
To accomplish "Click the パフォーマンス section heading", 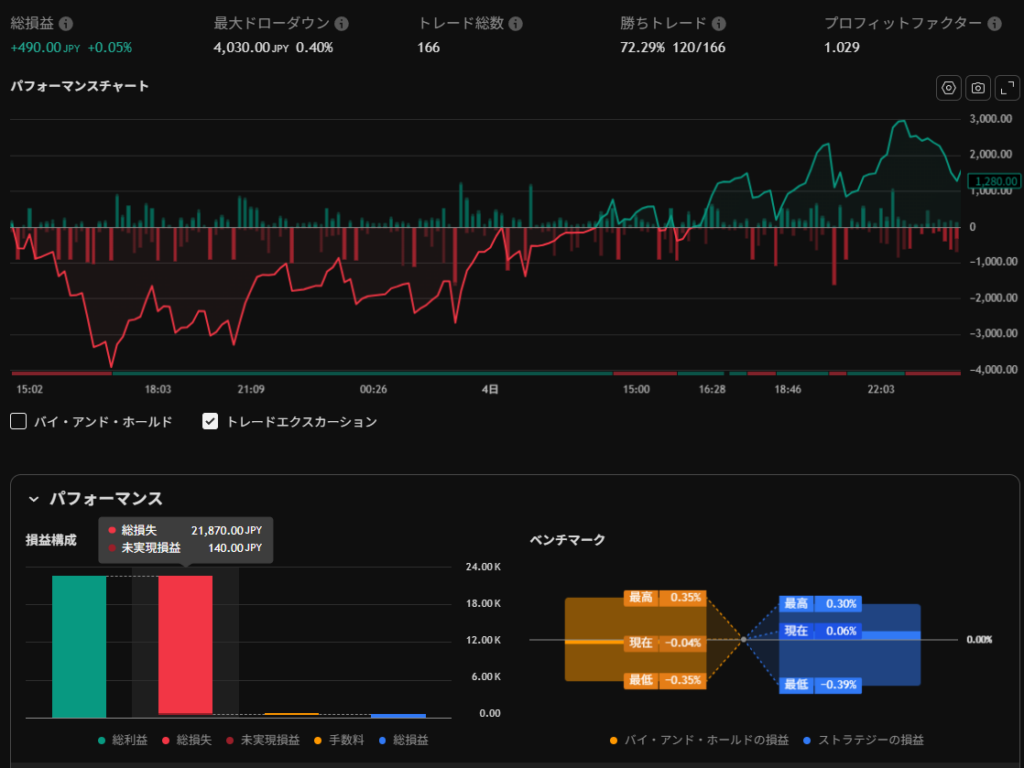I will pyautogui.click(x=106, y=499).
